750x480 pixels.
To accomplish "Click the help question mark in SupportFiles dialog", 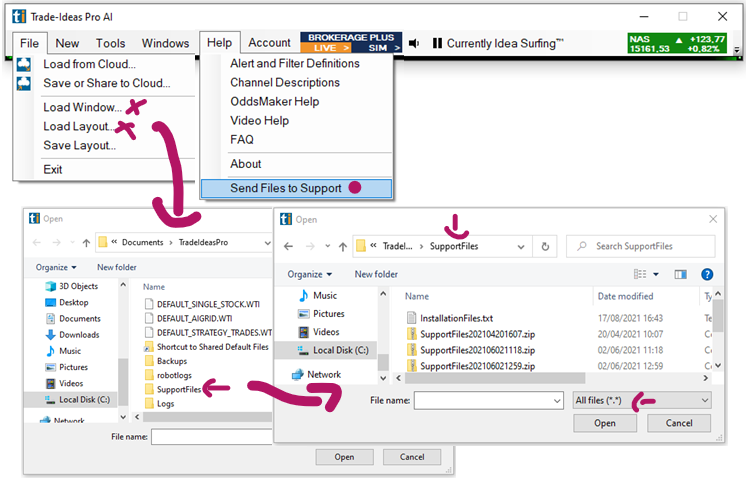I will pyautogui.click(x=707, y=274).
